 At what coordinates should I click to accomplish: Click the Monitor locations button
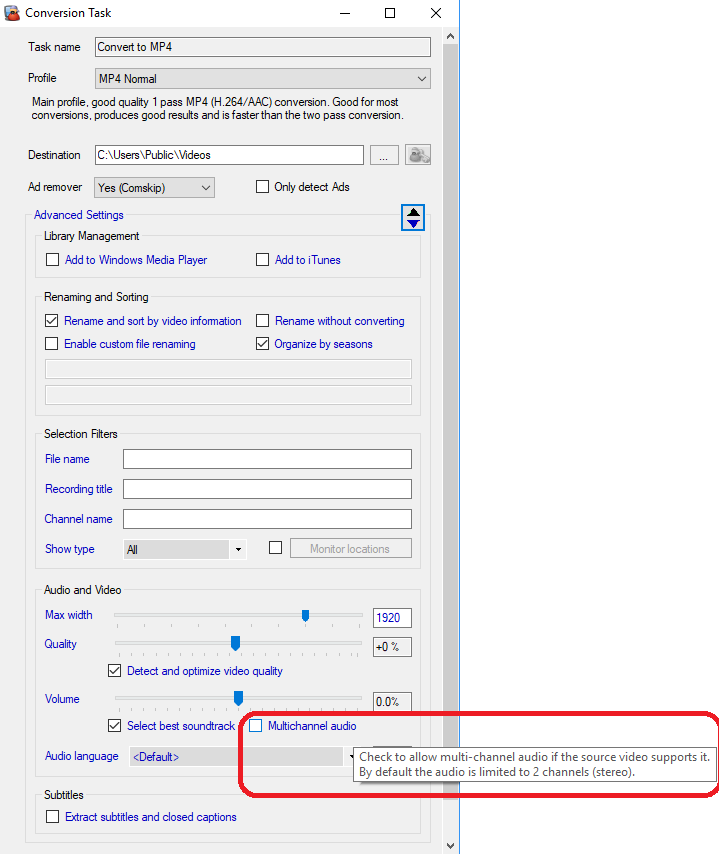click(x=350, y=549)
